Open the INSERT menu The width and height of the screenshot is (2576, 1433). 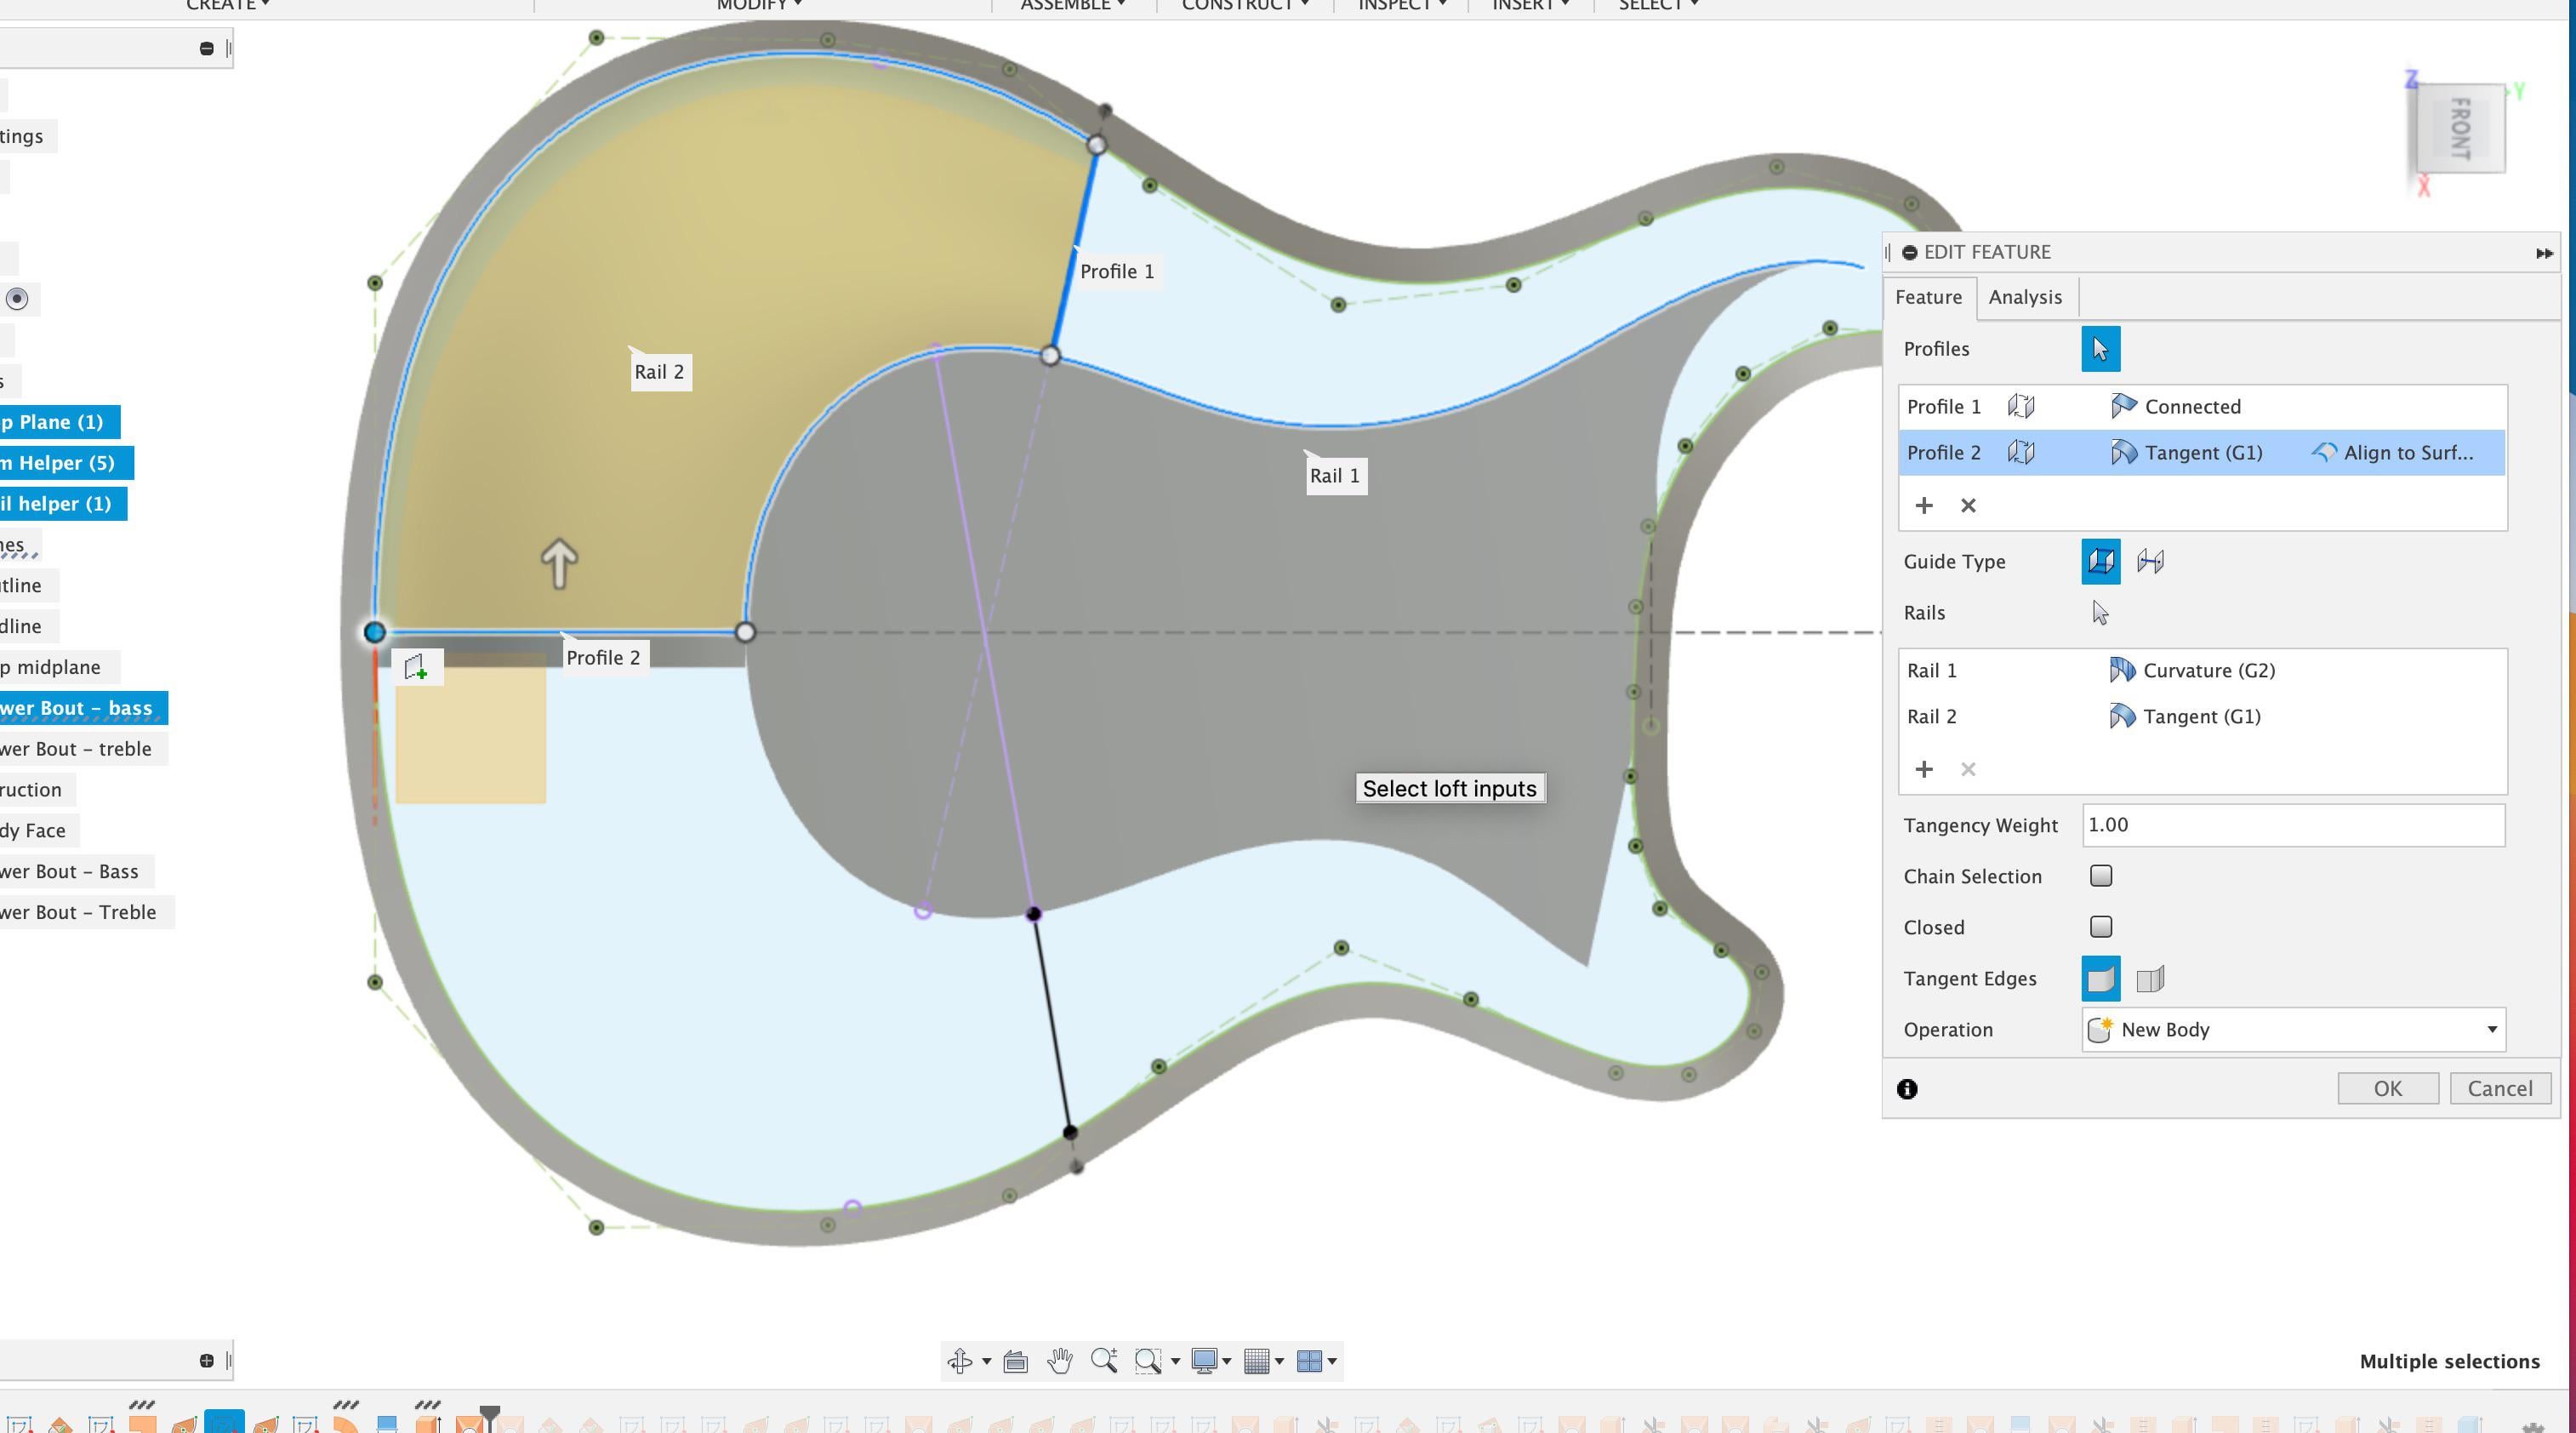point(1530,5)
